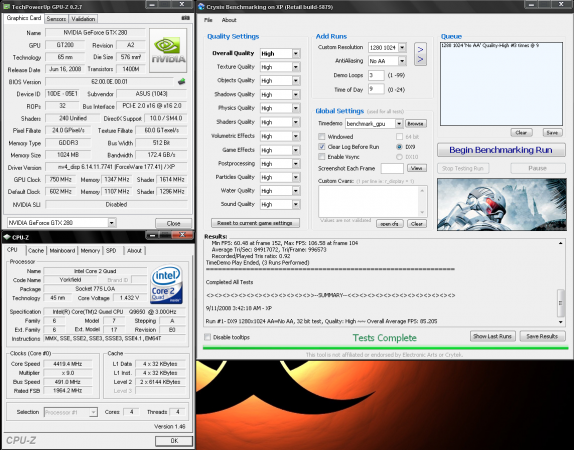Viewport: 574px width, 450px height.
Task: Switch to CPU-Z Mainboard tab
Action: (62, 251)
